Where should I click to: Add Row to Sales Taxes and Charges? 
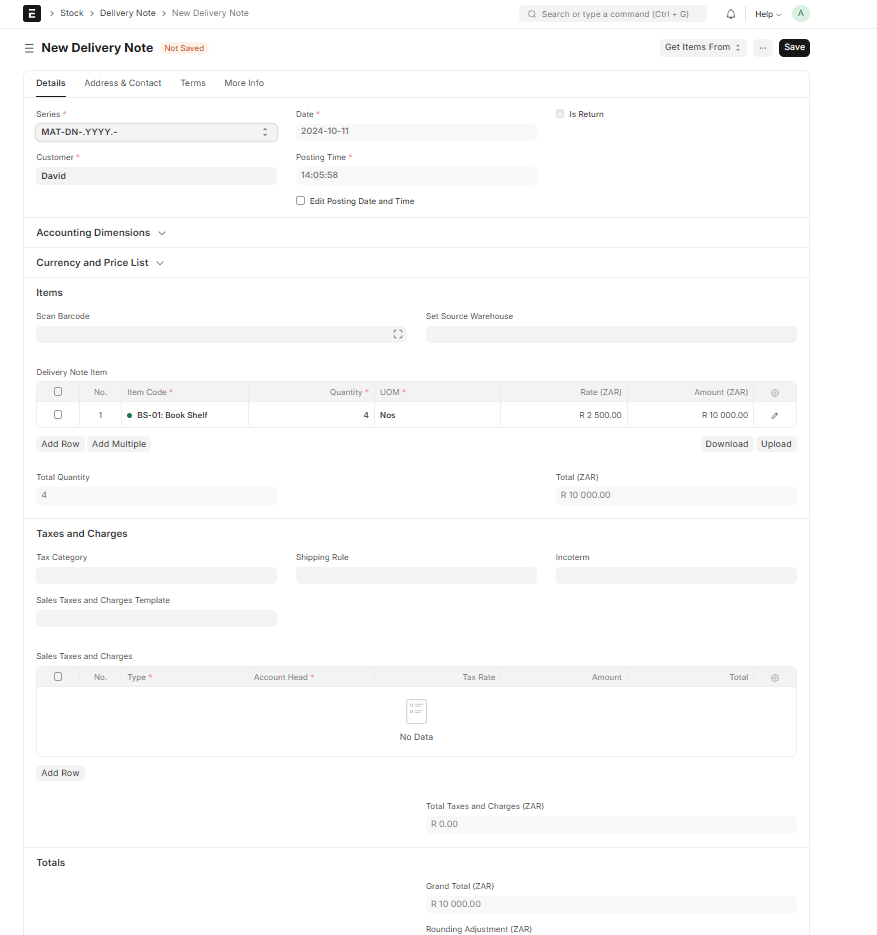60,773
